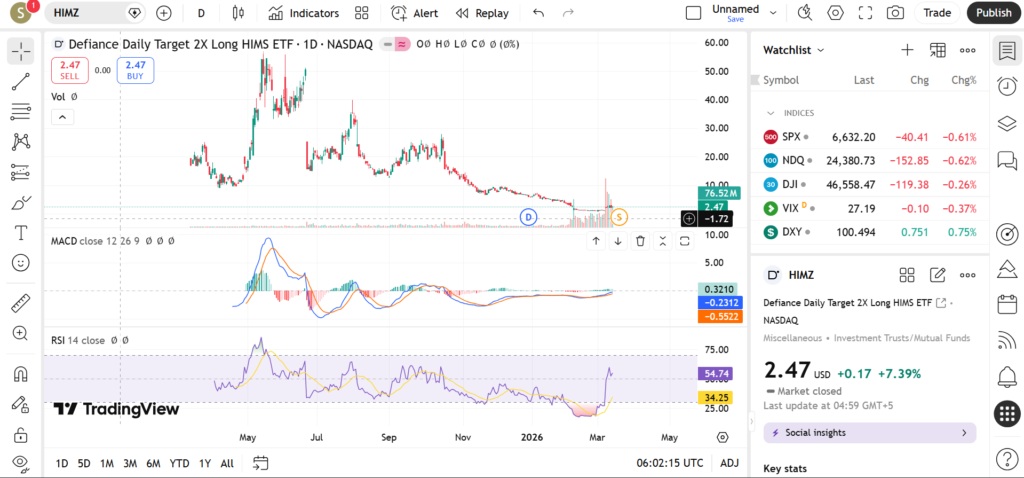This screenshot has width=1024, height=478.
Task: Delete the MACD indicator with trash icon
Action: tap(640, 241)
